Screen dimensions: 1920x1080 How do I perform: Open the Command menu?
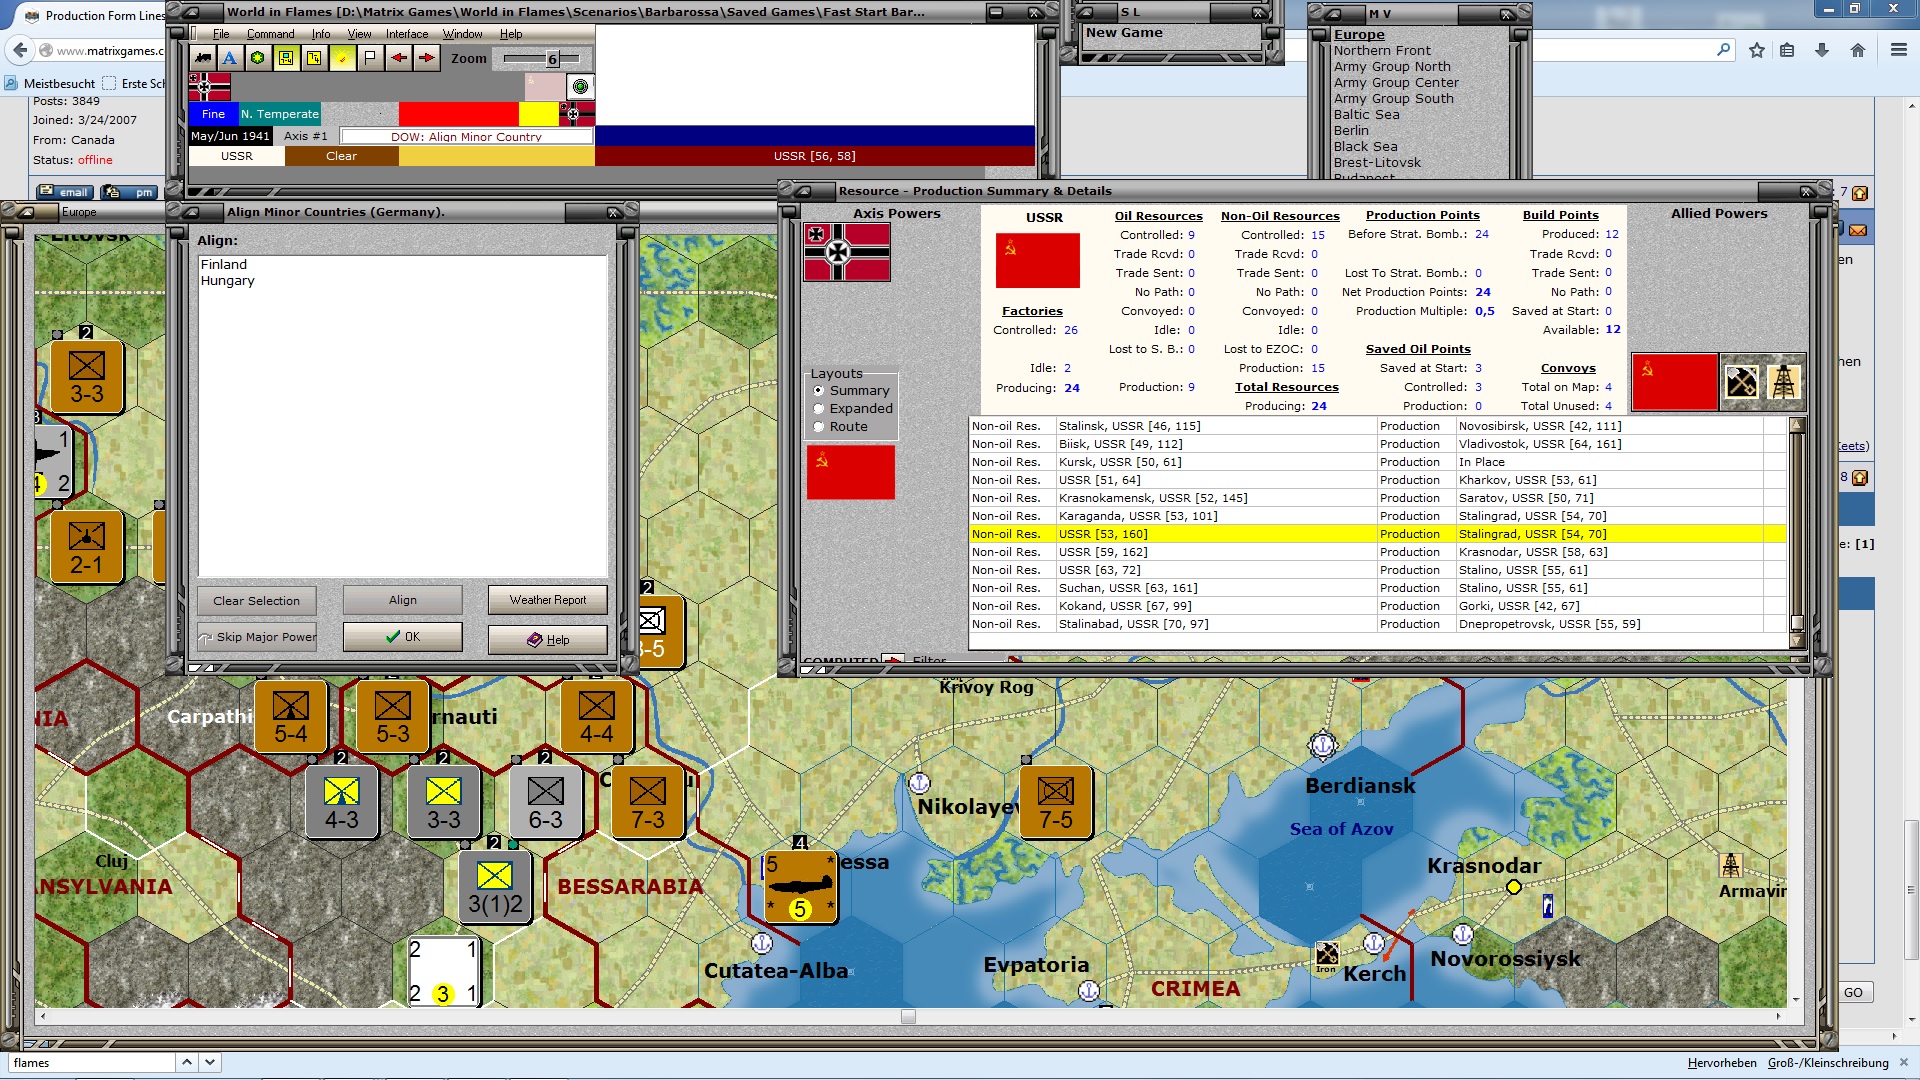270,33
